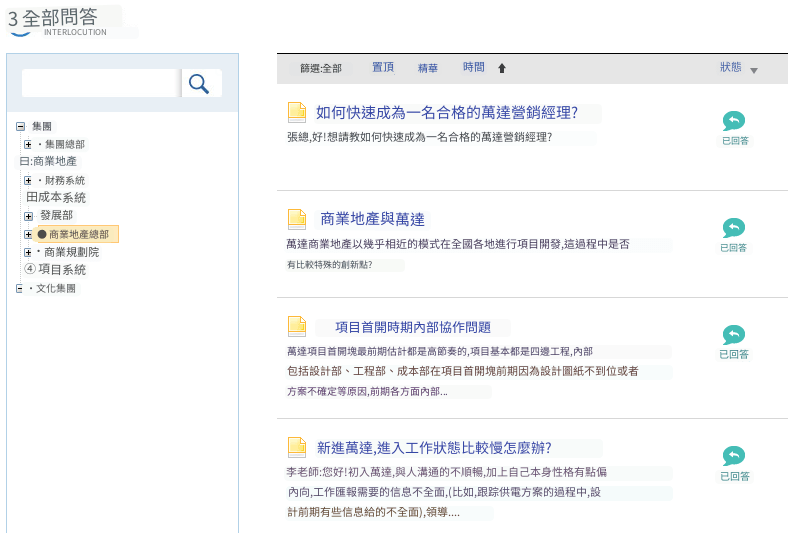
Task: Click the 狀態 dropdown arrow
Action: click(754, 71)
